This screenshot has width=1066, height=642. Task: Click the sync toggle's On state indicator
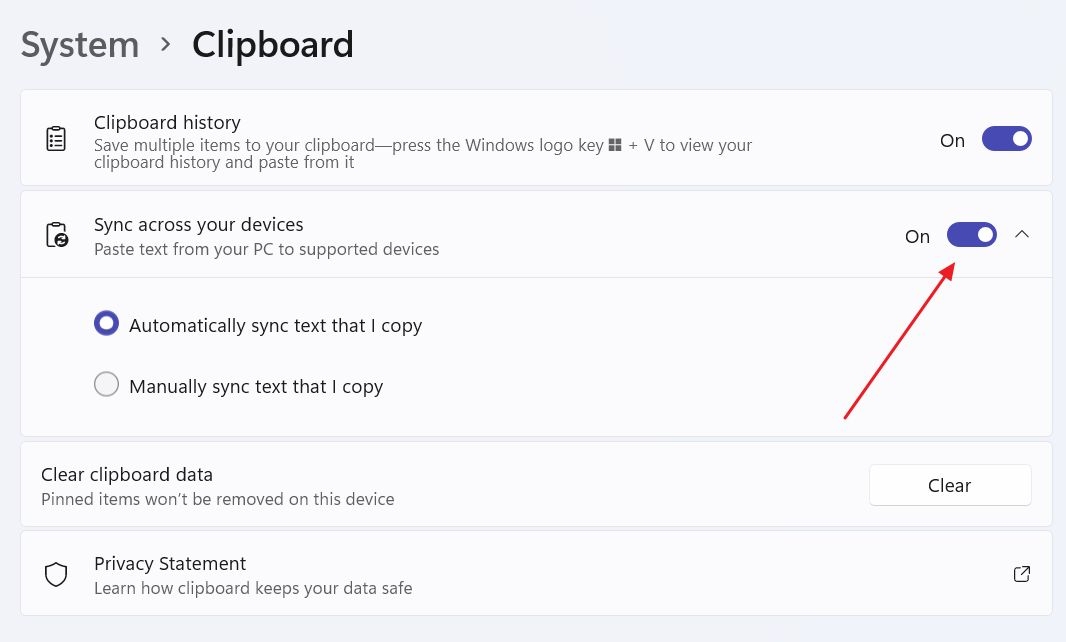(x=917, y=236)
